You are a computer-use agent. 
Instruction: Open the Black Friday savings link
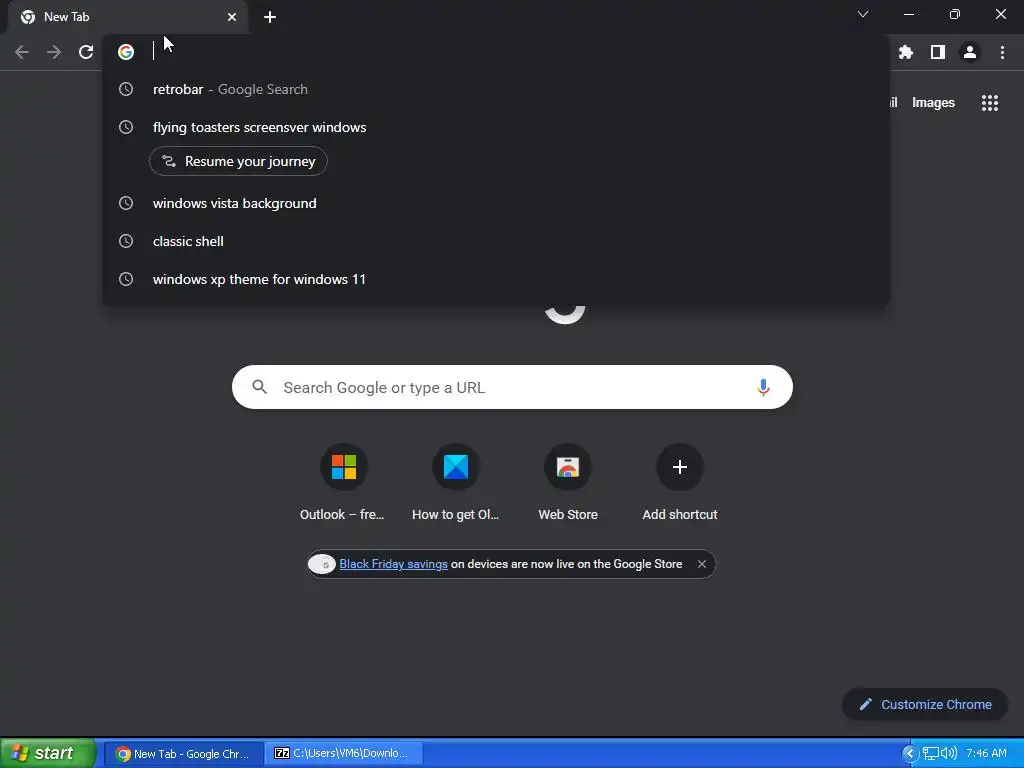(x=393, y=564)
